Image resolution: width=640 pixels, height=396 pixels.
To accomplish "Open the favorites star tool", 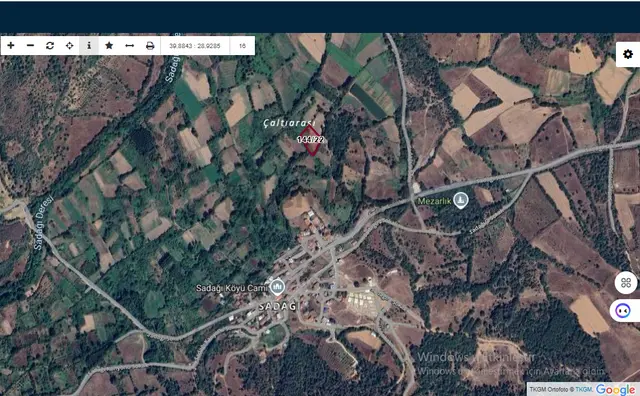I will point(109,45).
